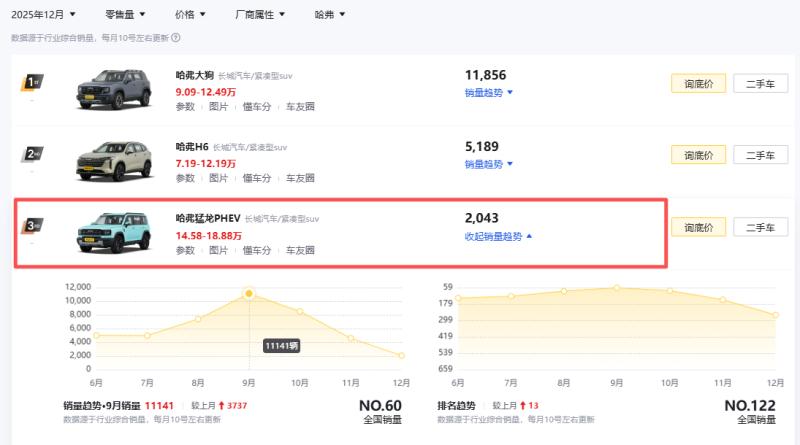The height and width of the screenshot is (445, 800).
Task: Open the 哈弗 brand dropdown
Action: 330,14
